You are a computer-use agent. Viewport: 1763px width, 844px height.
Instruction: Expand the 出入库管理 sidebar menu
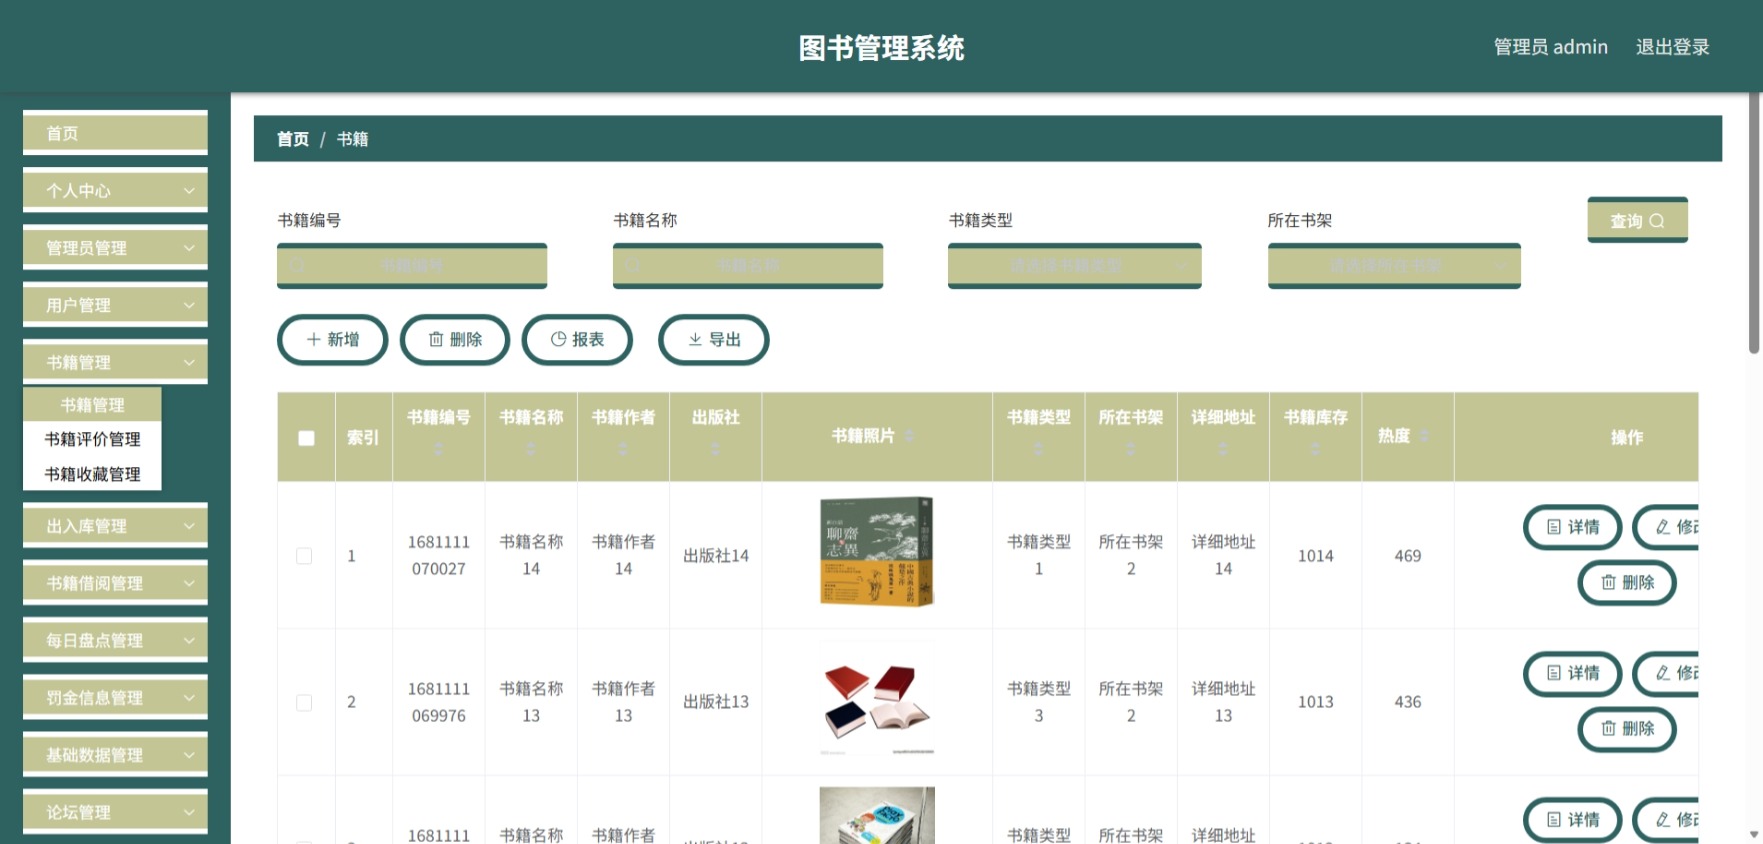pos(115,526)
